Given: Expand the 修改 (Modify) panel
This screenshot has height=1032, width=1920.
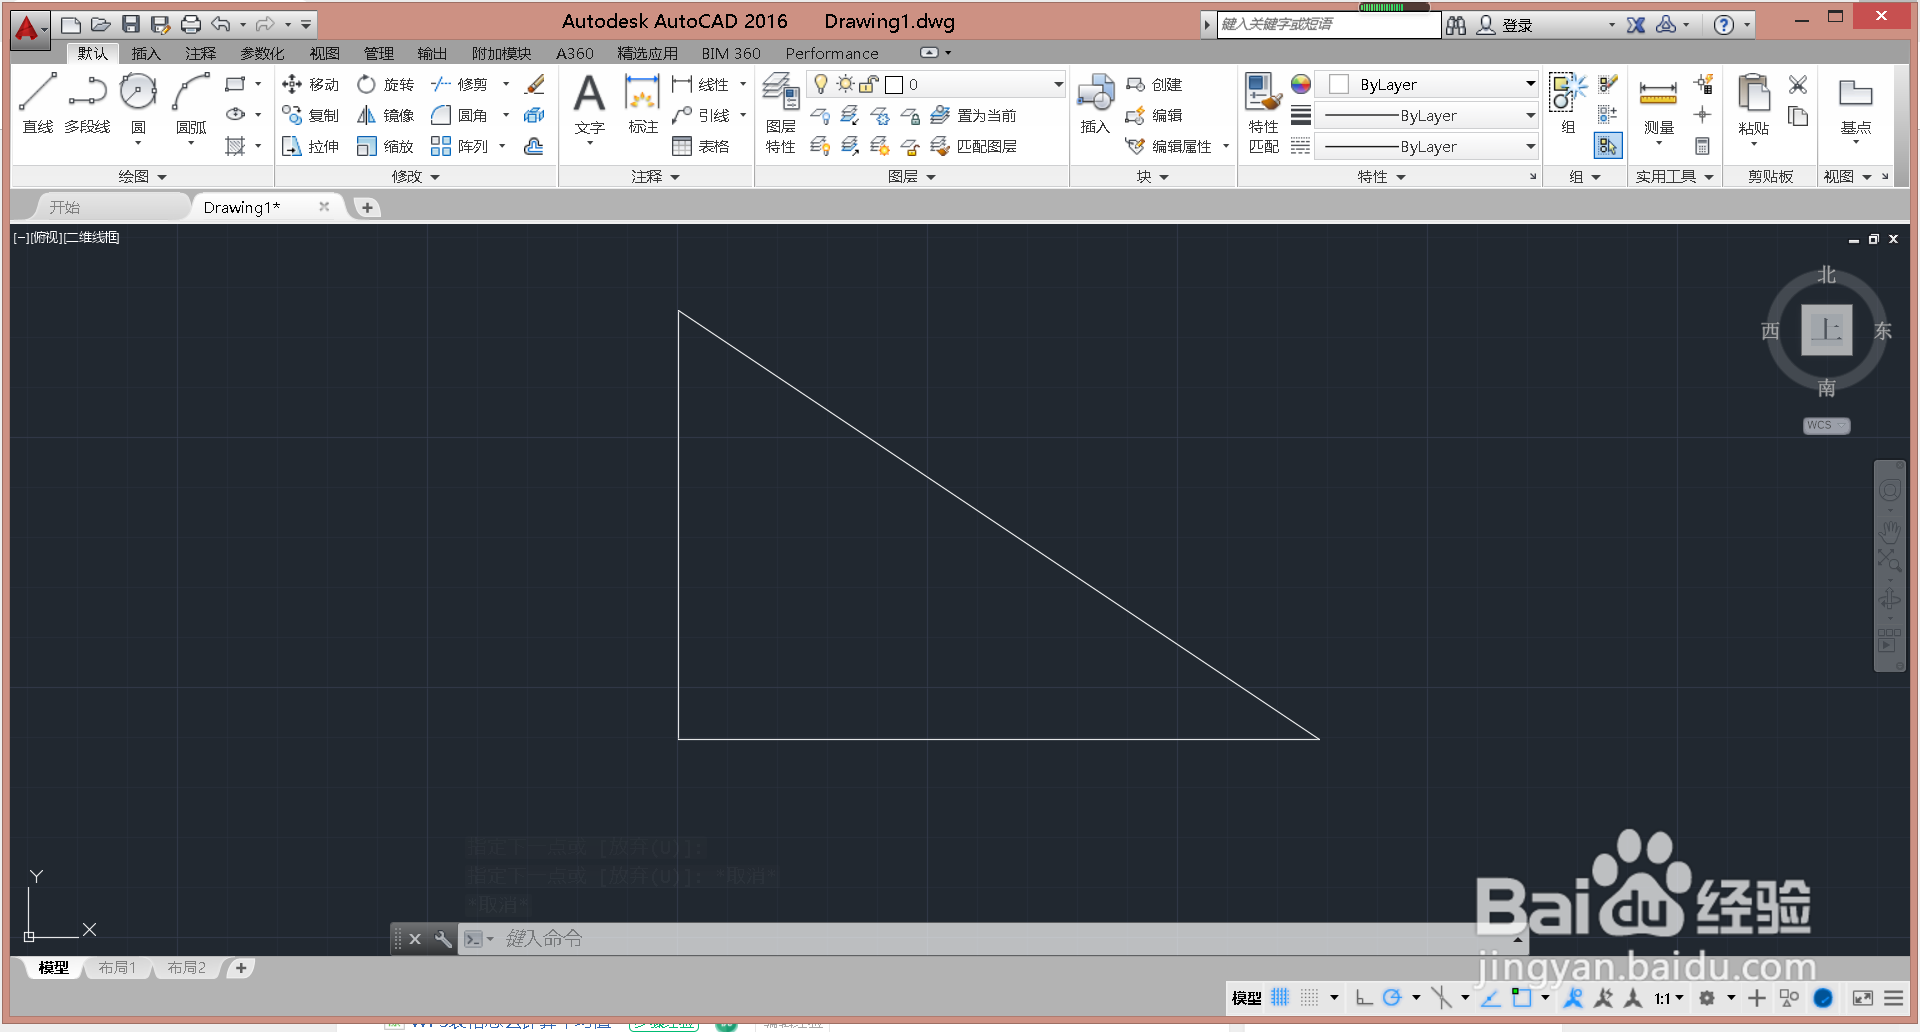Looking at the screenshot, I should point(416,177).
